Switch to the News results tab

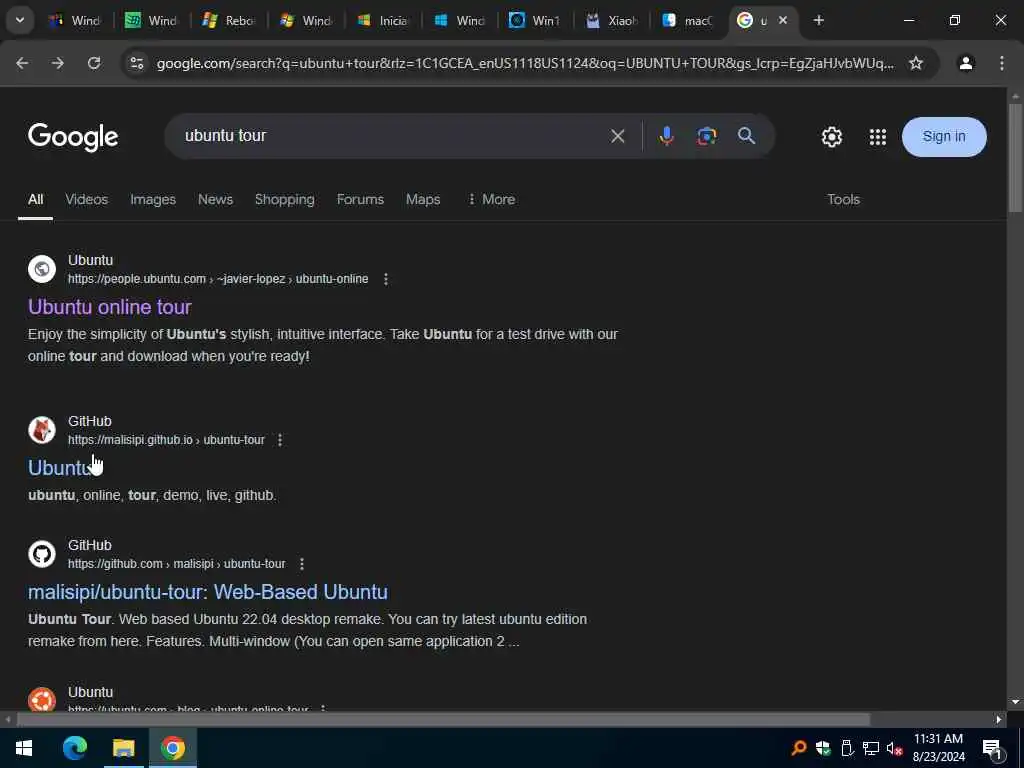point(216,199)
